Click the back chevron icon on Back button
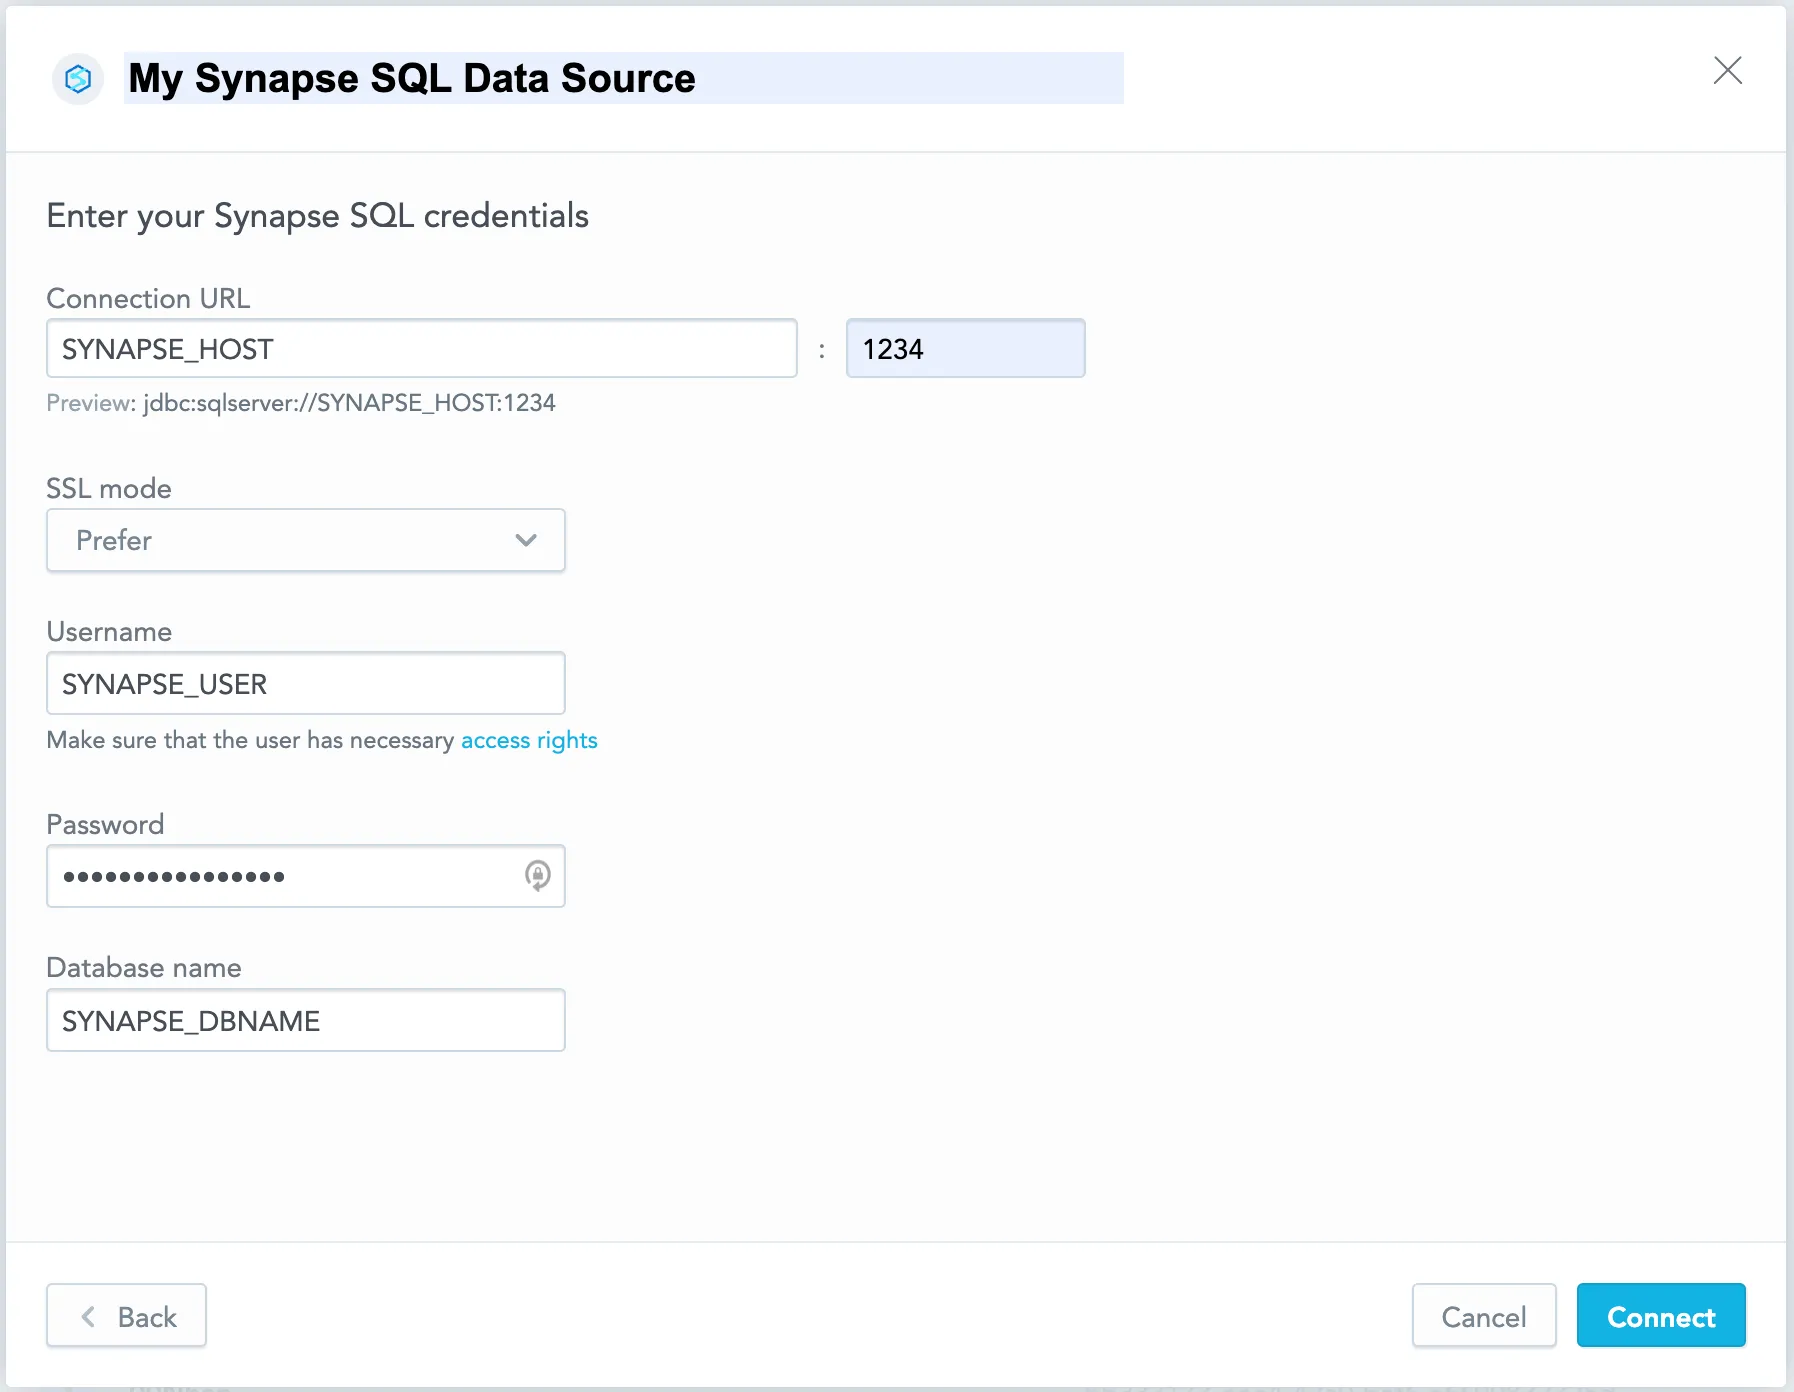 [x=88, y=1316]
